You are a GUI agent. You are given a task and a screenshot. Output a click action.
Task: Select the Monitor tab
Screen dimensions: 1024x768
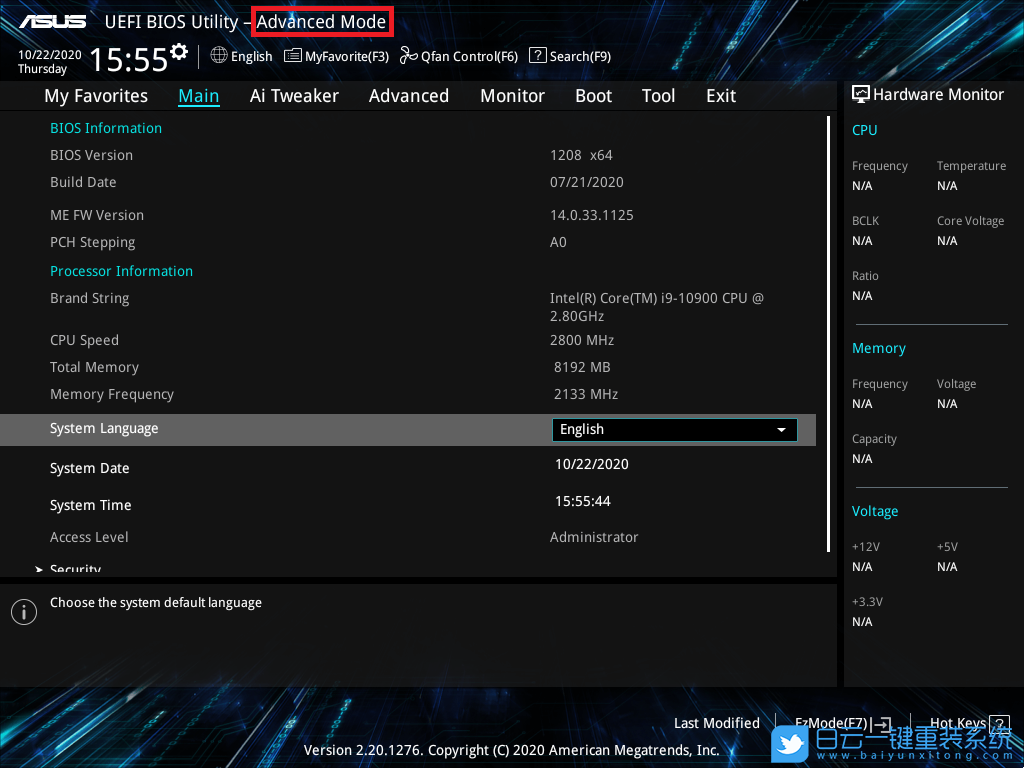coord(512,96)
